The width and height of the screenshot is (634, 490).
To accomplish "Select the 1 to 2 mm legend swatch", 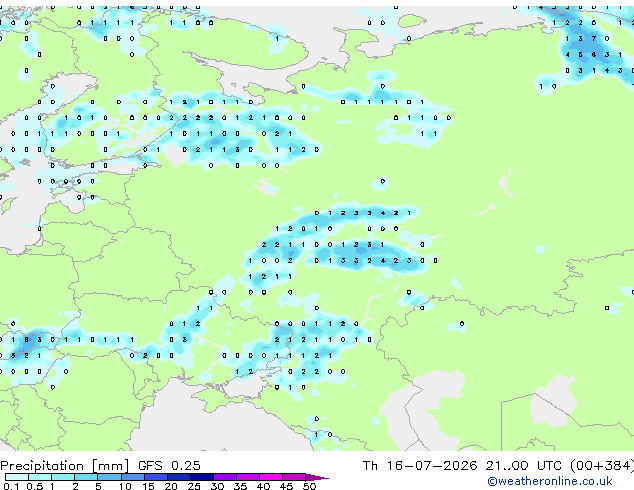I will (x=63, y=477).
